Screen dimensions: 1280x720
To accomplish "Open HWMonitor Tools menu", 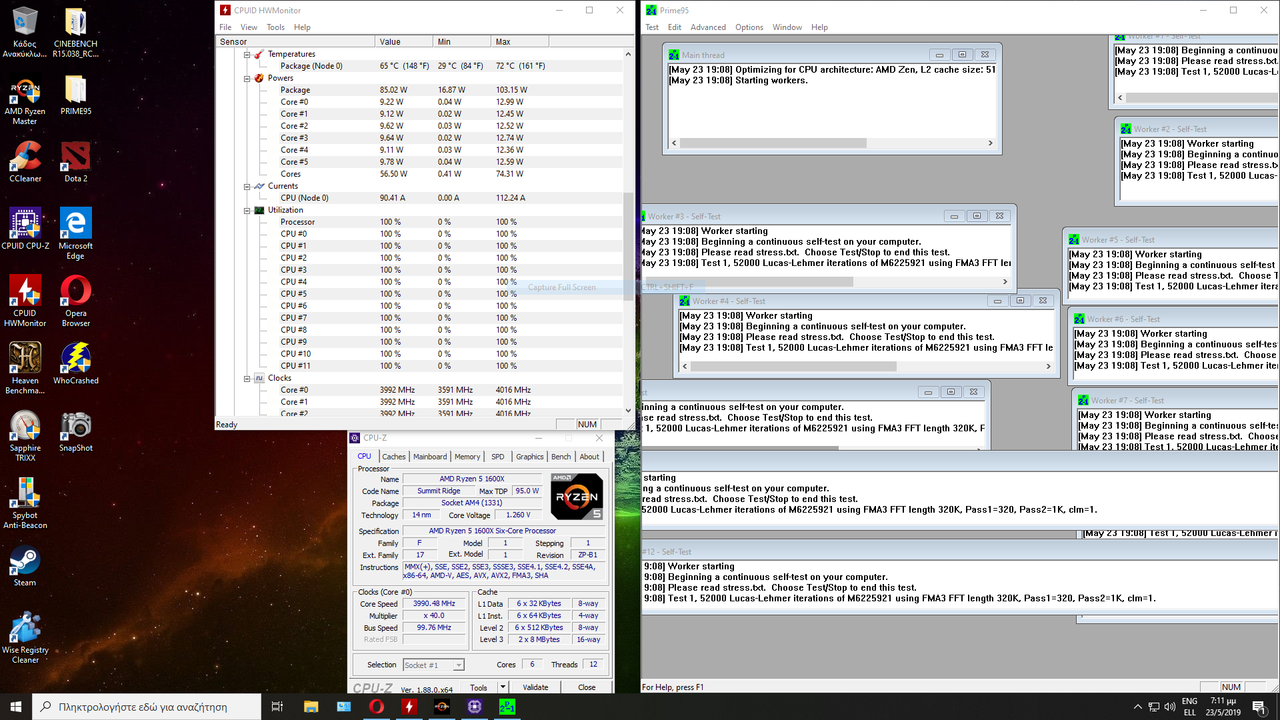I will pos(276,27).
